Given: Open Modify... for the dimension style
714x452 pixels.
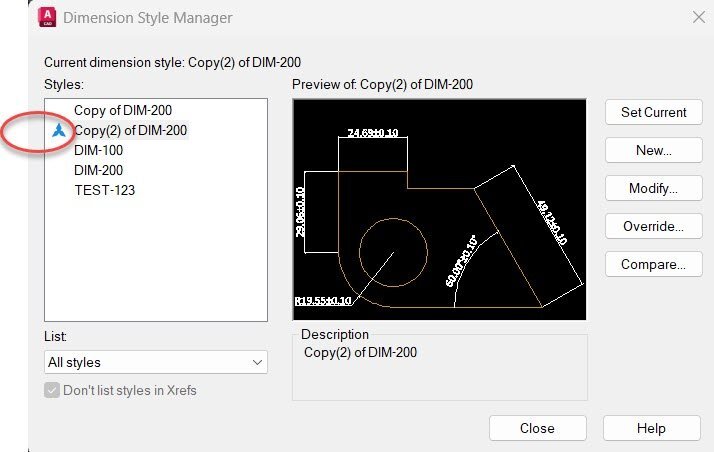Looking at the screenshot, I should coord(653,188).
